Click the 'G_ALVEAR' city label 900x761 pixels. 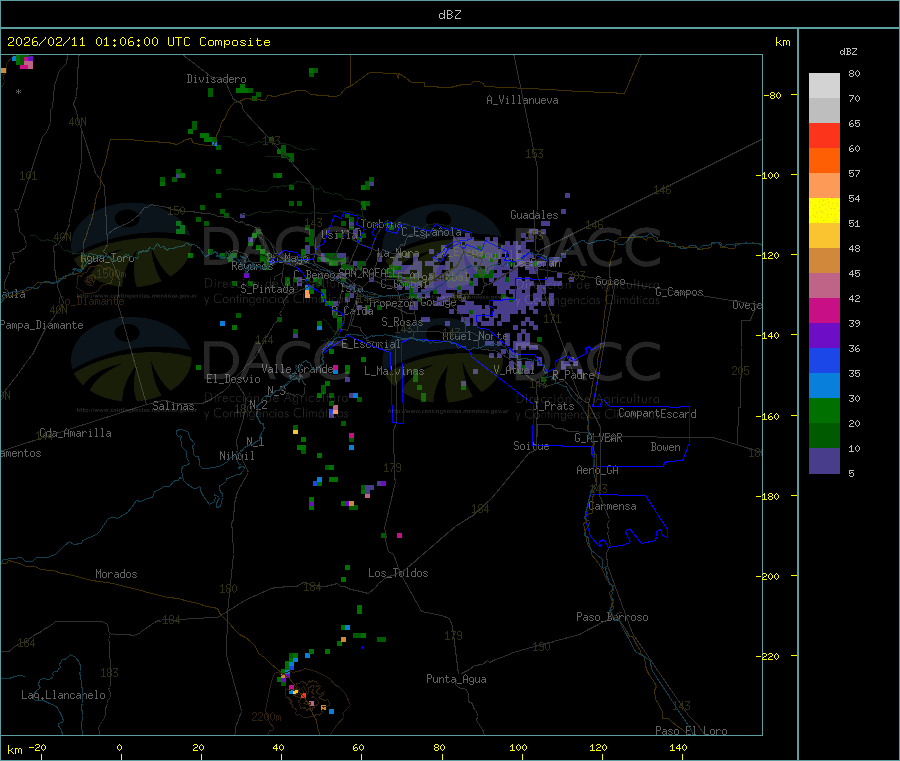click(598, 438)
